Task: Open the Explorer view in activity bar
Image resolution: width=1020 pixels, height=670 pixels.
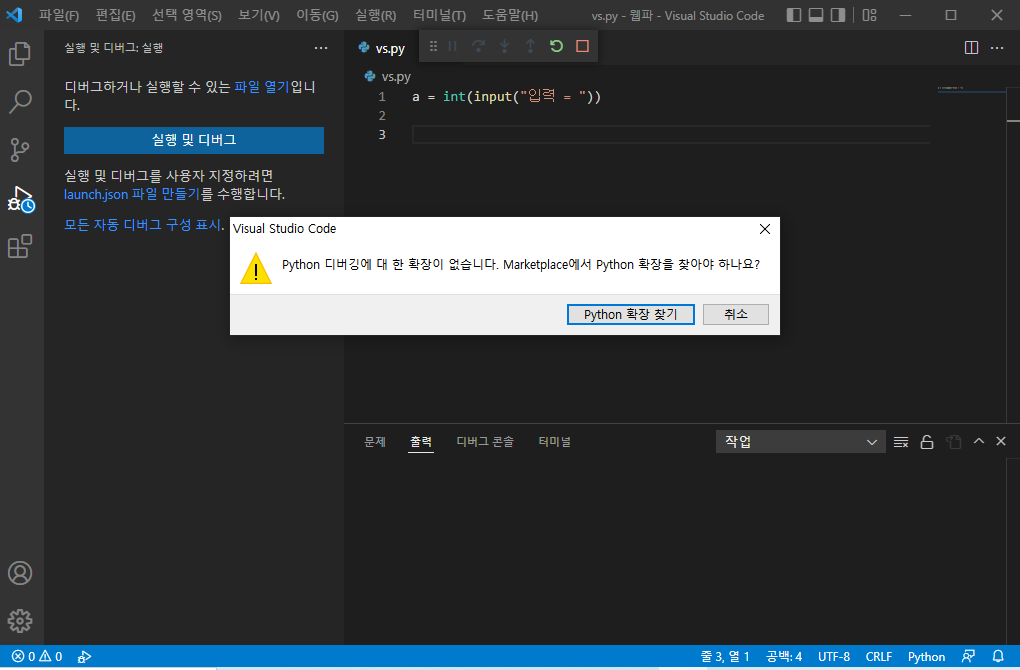Action: pyautogui.click(x=20, y=53)
